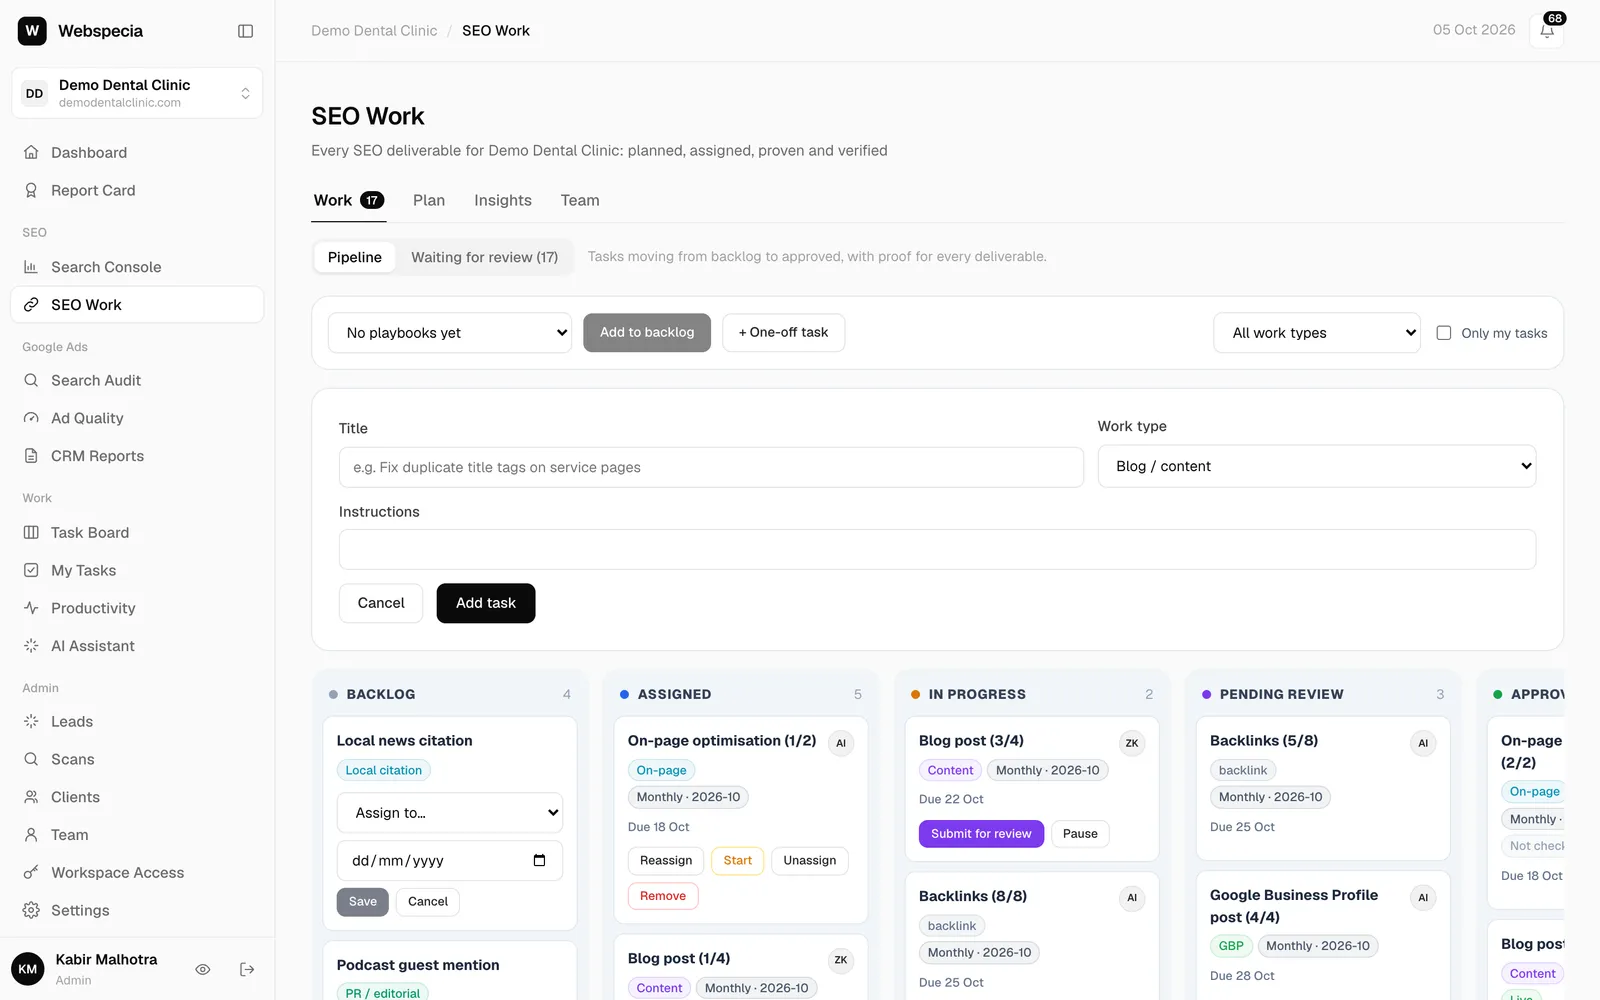Image resolution: width=1600 pixels, height=1000 pixels.
Task: Click the Workspace Access key icon
Action: pos(31,872)
